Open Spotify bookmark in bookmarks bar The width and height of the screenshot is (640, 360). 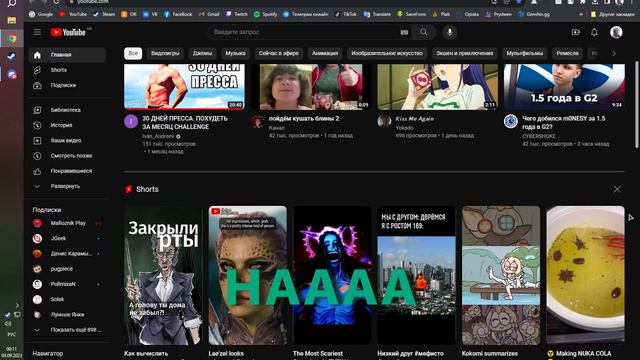pos(265,14)
